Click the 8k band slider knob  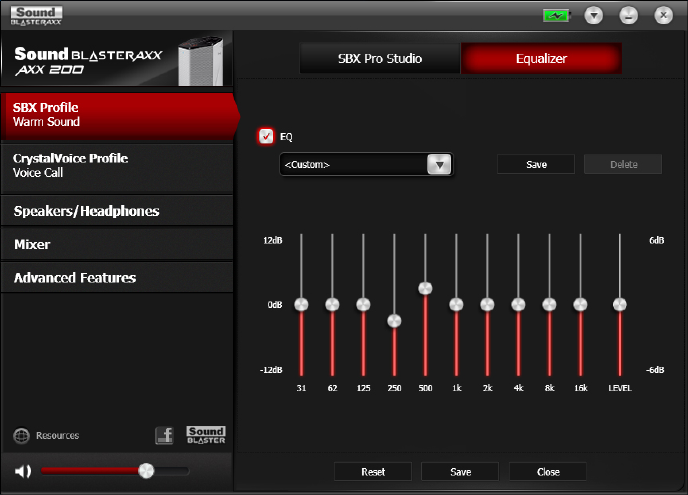click(549, 305)
